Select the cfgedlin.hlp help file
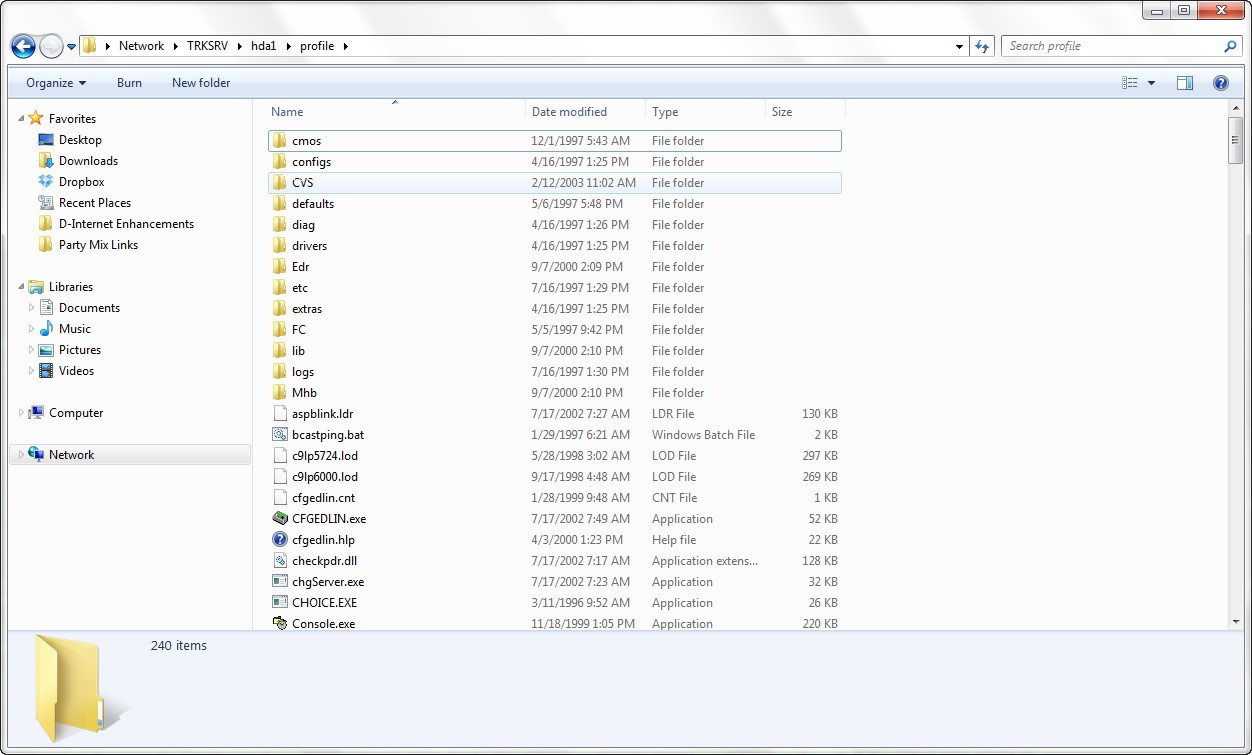Screen dimensions: 1252x755 click(x=323, y=540)
